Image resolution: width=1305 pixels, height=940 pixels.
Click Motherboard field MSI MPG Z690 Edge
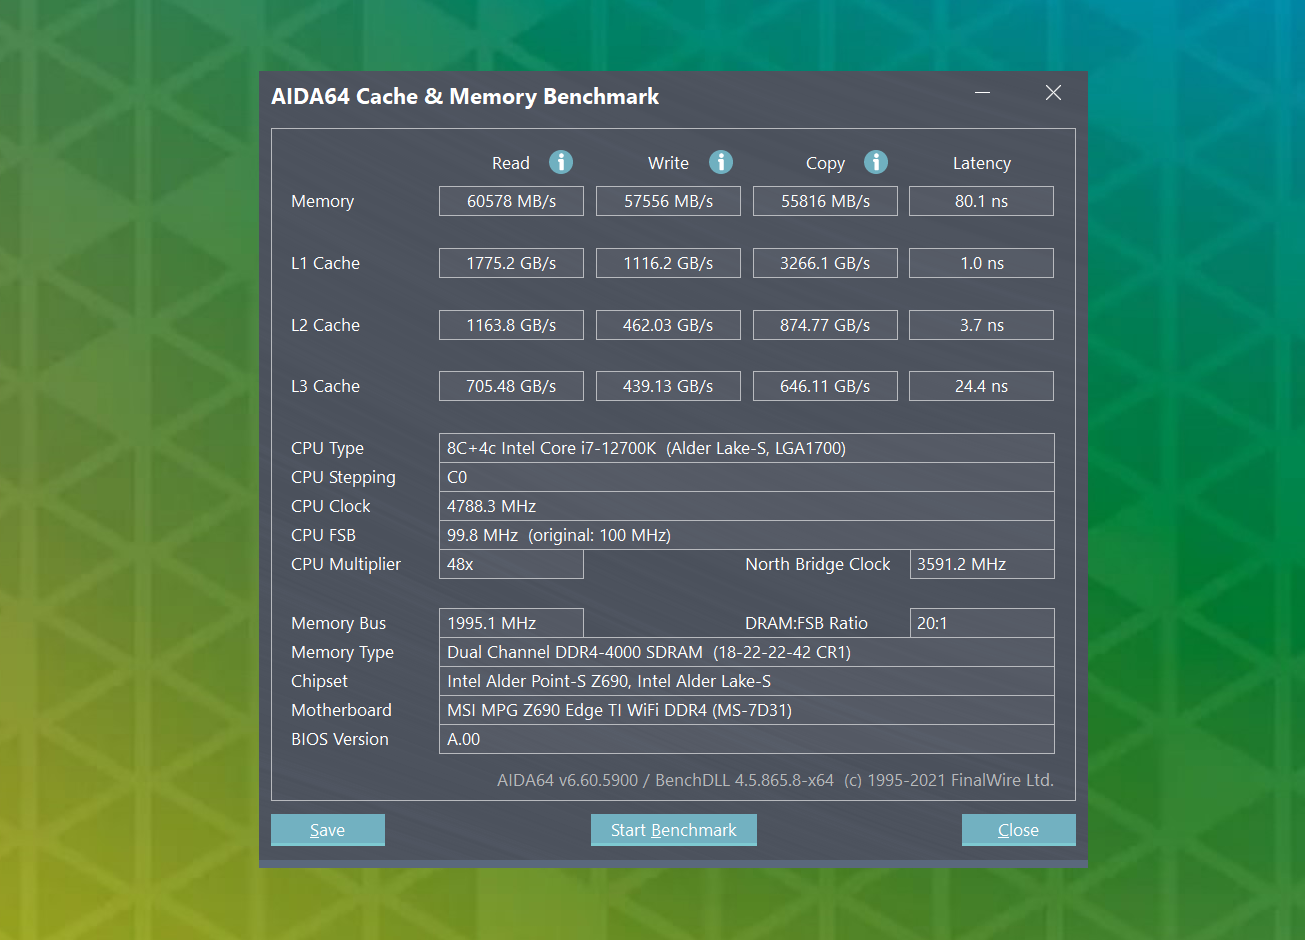(x=747, y=710)
